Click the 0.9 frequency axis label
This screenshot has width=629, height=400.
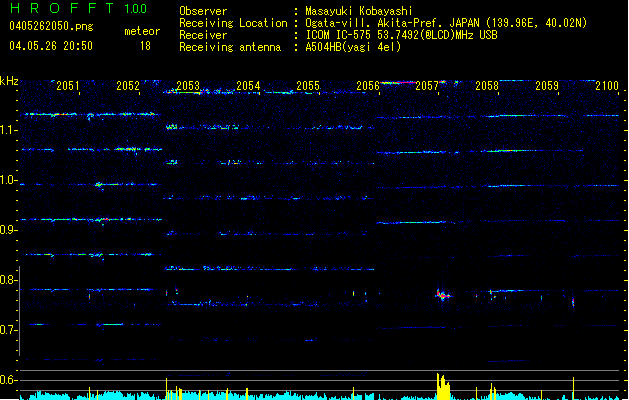pyautogui.click(x=8, y=230)
